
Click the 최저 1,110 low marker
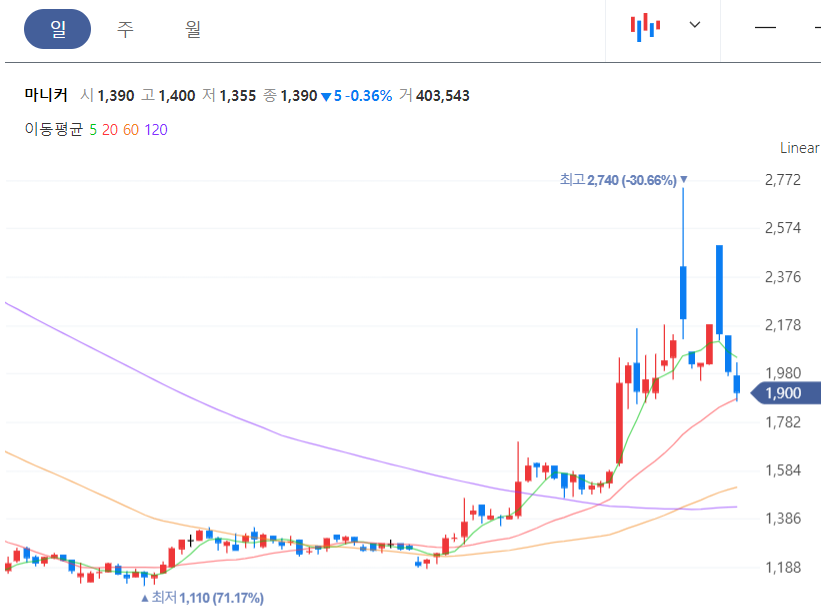[203, 598]
